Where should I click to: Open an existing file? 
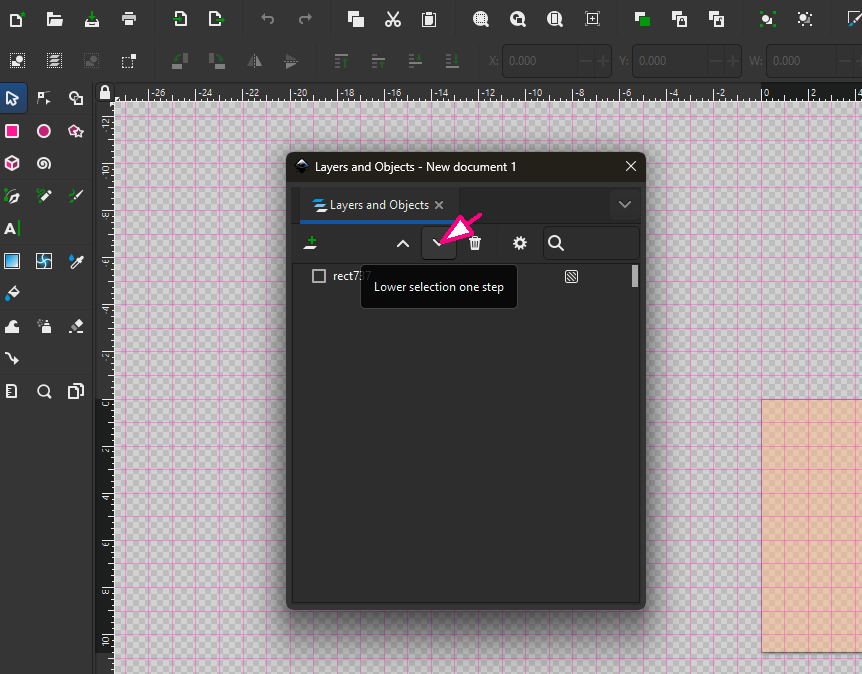click(54, 19)
